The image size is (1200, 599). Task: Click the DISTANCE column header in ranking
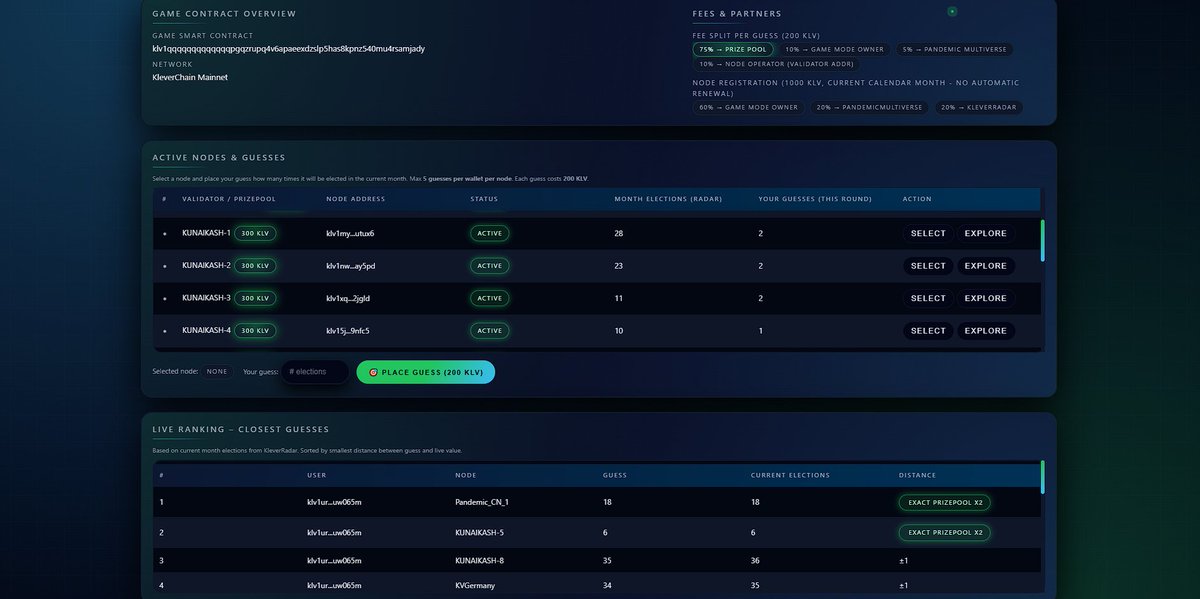(918, 475)
